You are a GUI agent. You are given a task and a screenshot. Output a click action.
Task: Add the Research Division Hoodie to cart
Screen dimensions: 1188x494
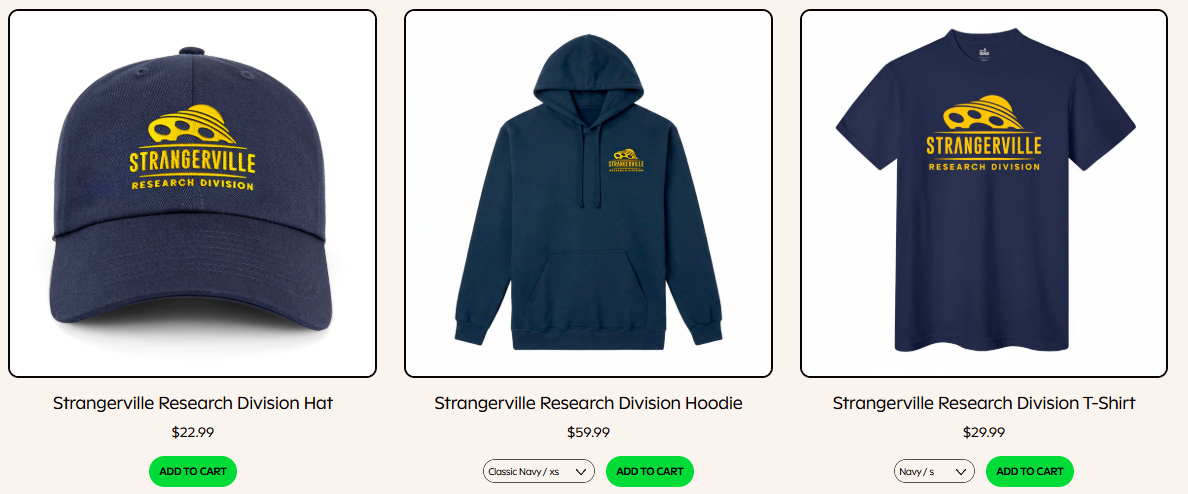point(649,471)
